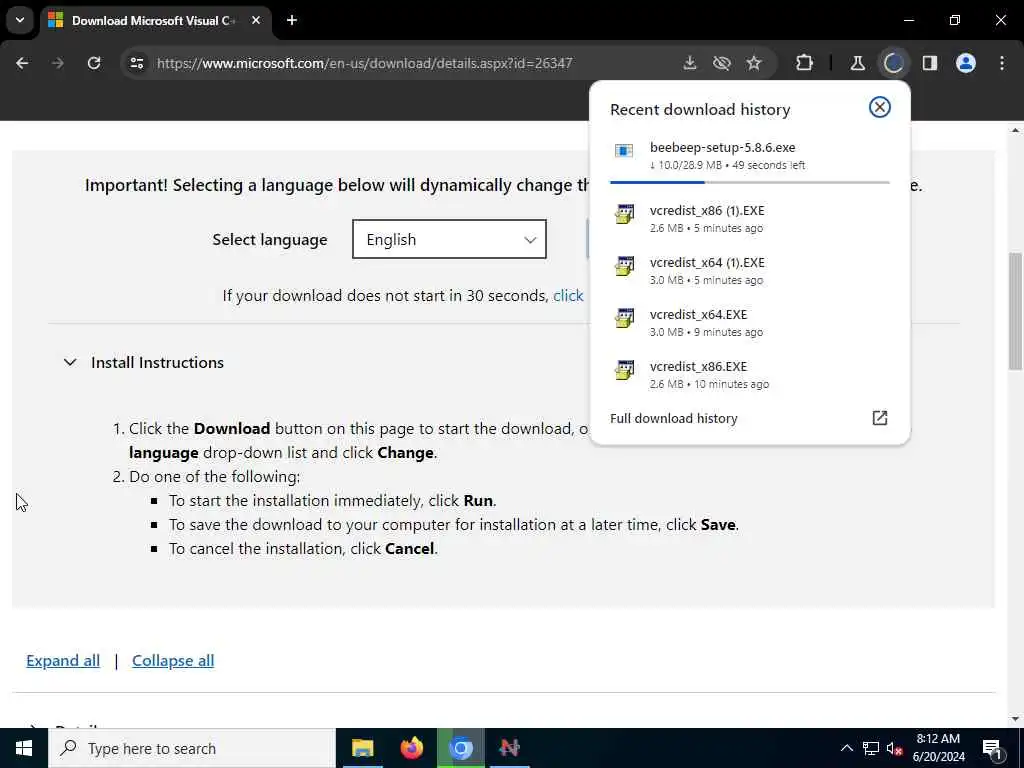Image resolution: width=1024 pixels, height=768 pixels.
Task: Open Chrome's three-dot menu
Action: 1002,63
